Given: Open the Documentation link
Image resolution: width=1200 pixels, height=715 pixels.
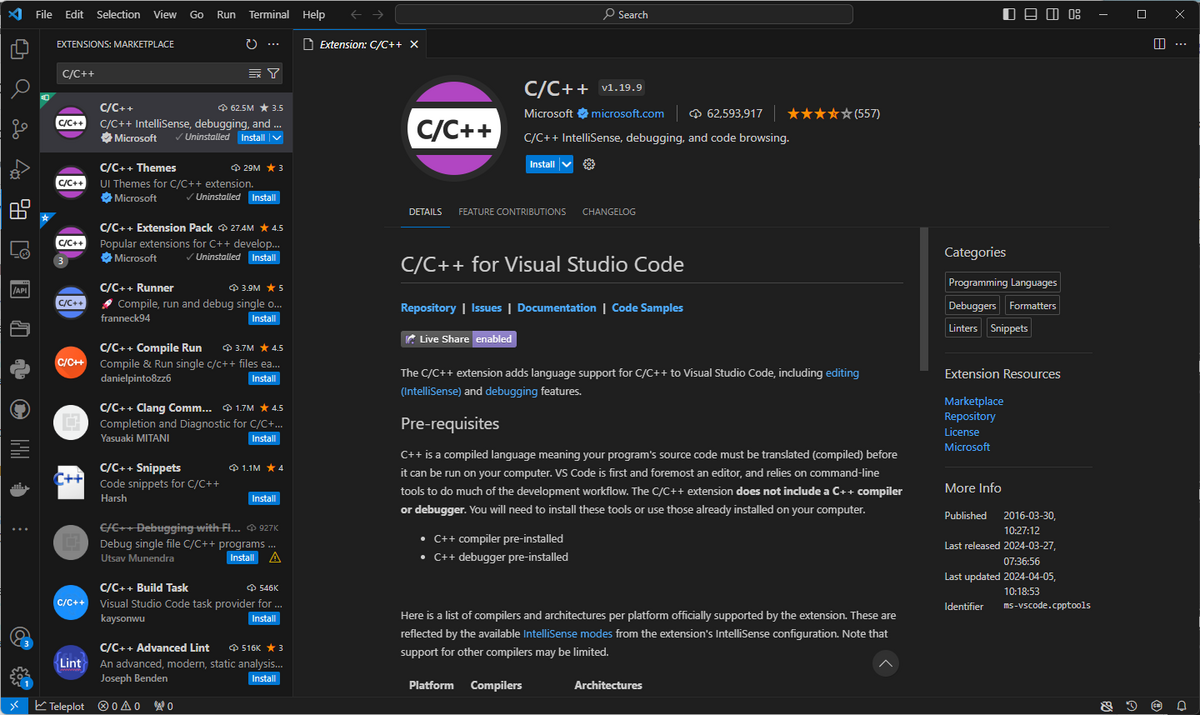Looking at the screenshot, I should (556, 308).
